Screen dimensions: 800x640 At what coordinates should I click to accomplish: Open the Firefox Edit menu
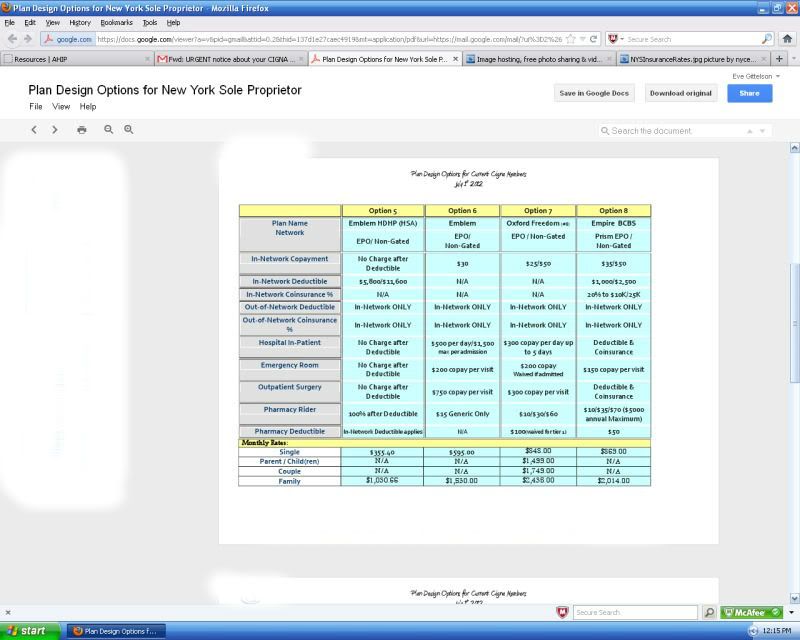click(x=30, y=22)
